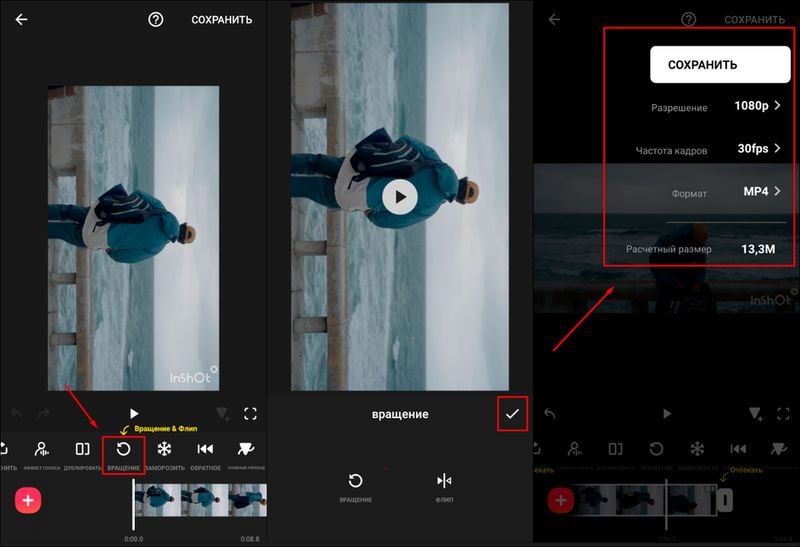The height and width of the screenshot is (547, 800).
Task: Expand the Разрешение 1080p option
Action: [757, 106]
